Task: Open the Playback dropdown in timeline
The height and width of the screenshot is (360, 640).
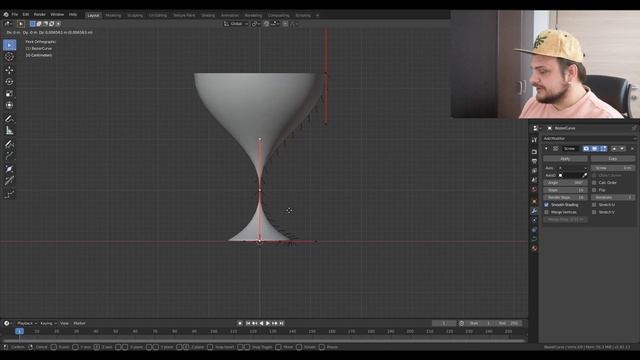Action: click(27, 323)
